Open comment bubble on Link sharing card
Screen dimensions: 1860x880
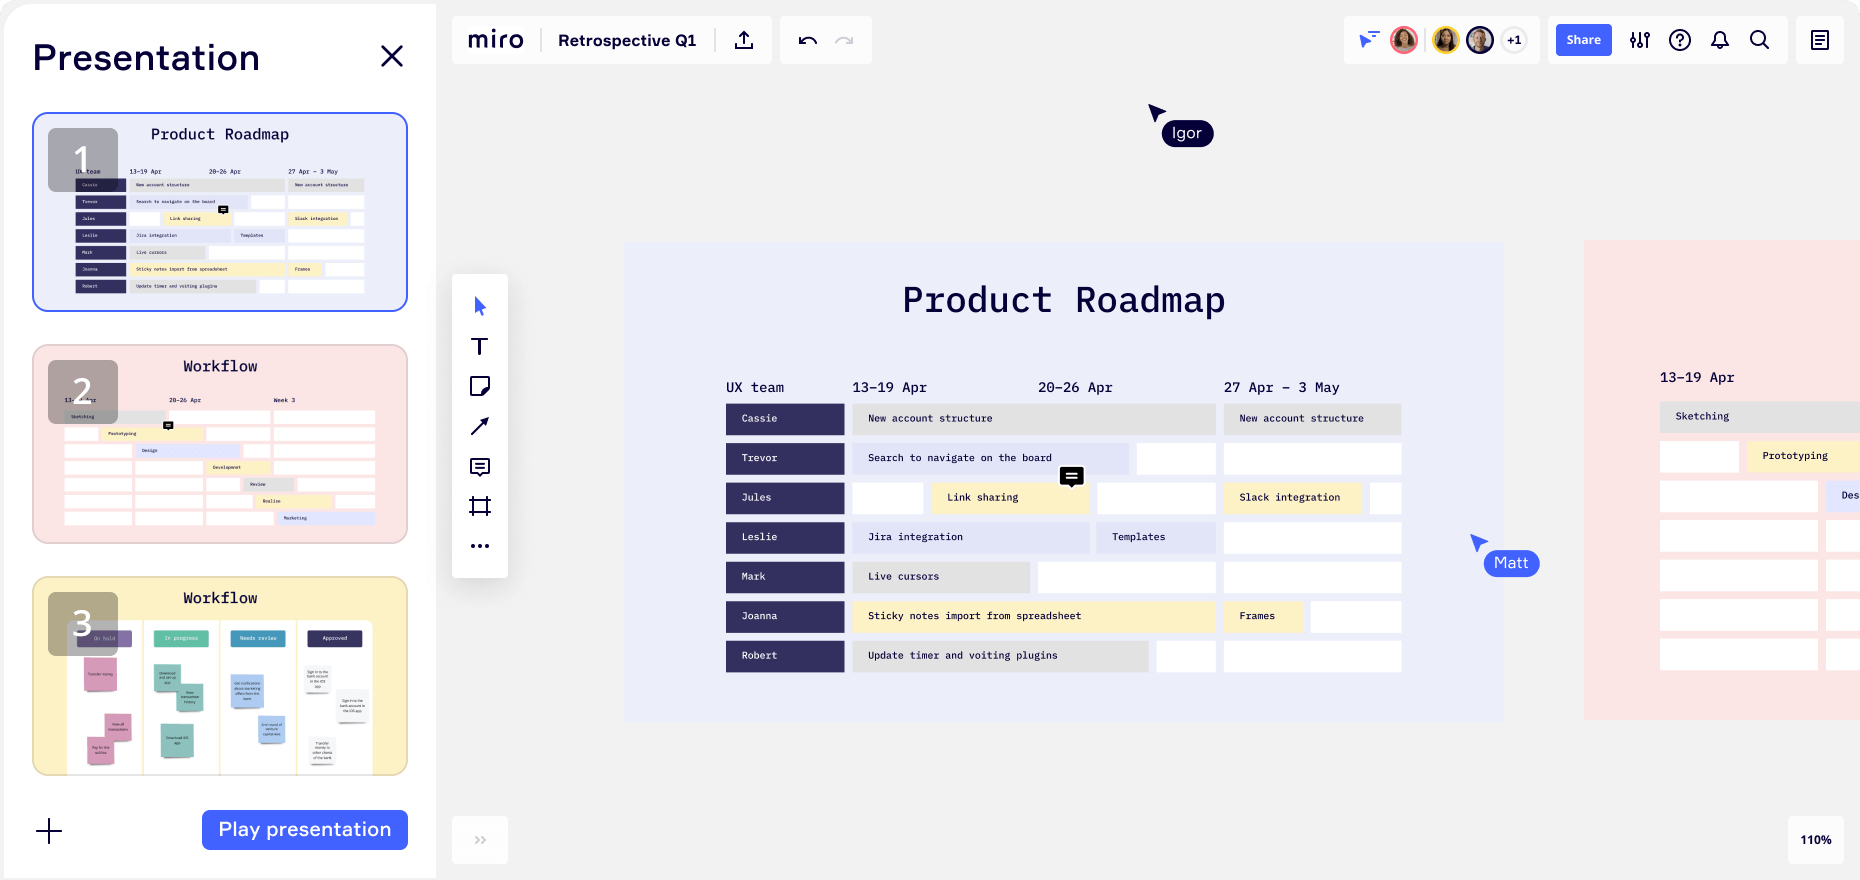pyautogui.click(x=1072, y=476)
